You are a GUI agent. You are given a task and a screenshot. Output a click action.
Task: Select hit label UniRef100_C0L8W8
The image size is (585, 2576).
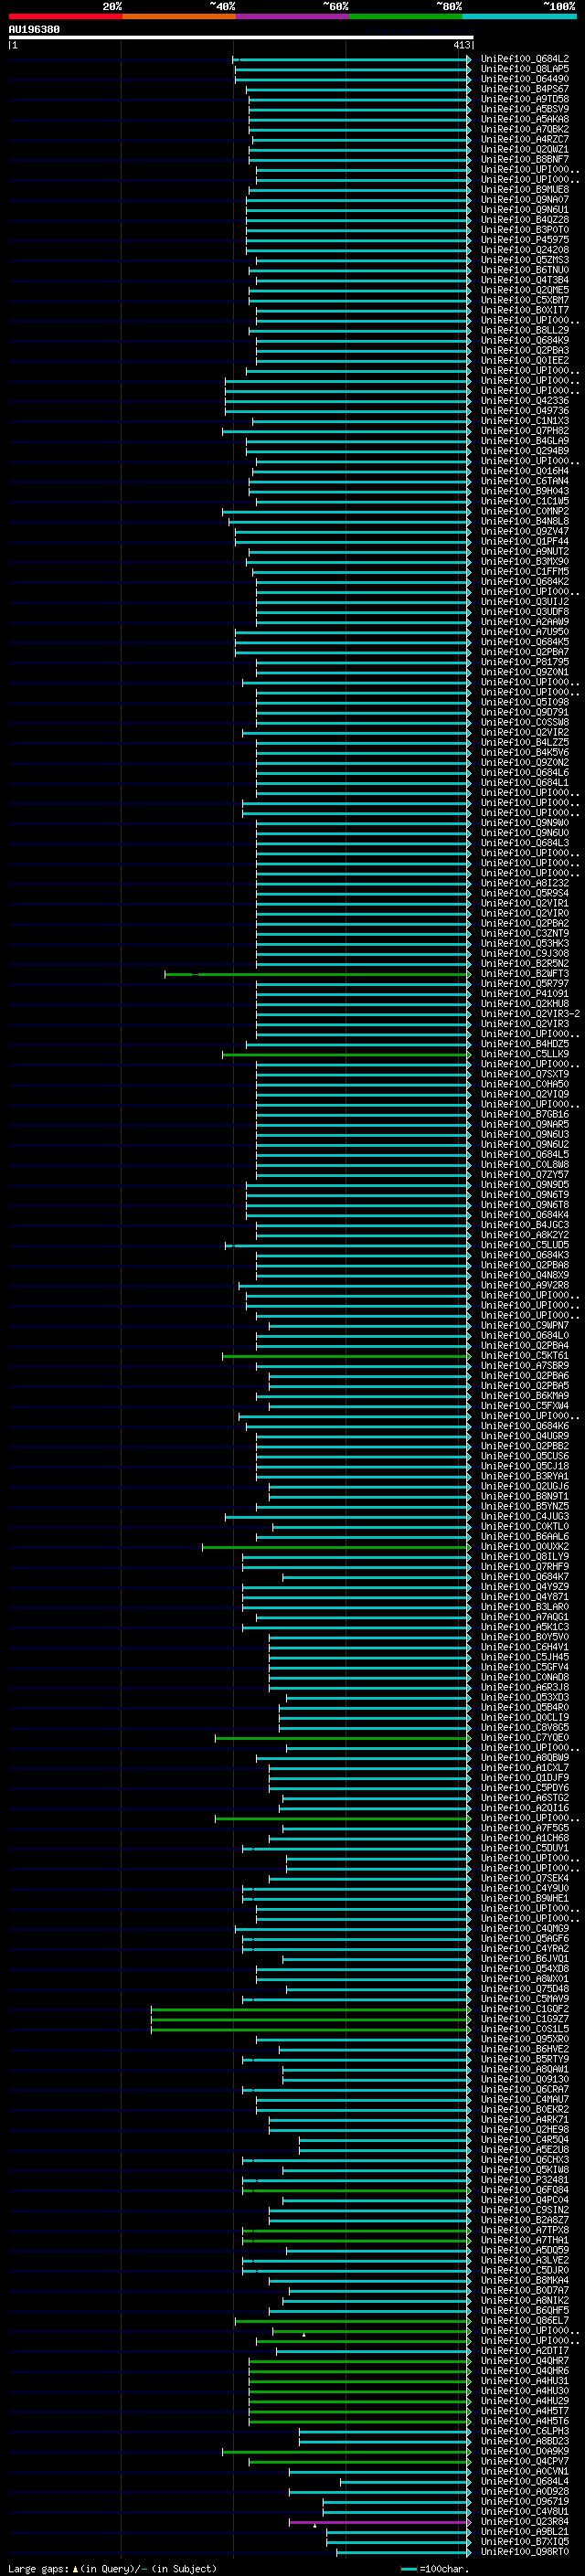(x=524, y=1164)
